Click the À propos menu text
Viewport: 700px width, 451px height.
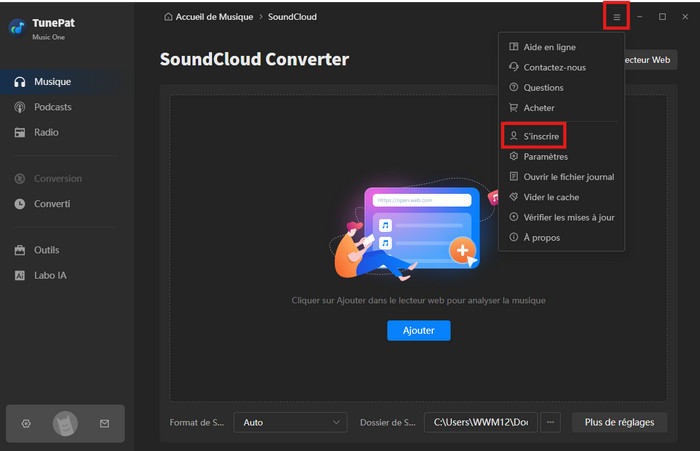pyautogui.click(x=542, y=238)
